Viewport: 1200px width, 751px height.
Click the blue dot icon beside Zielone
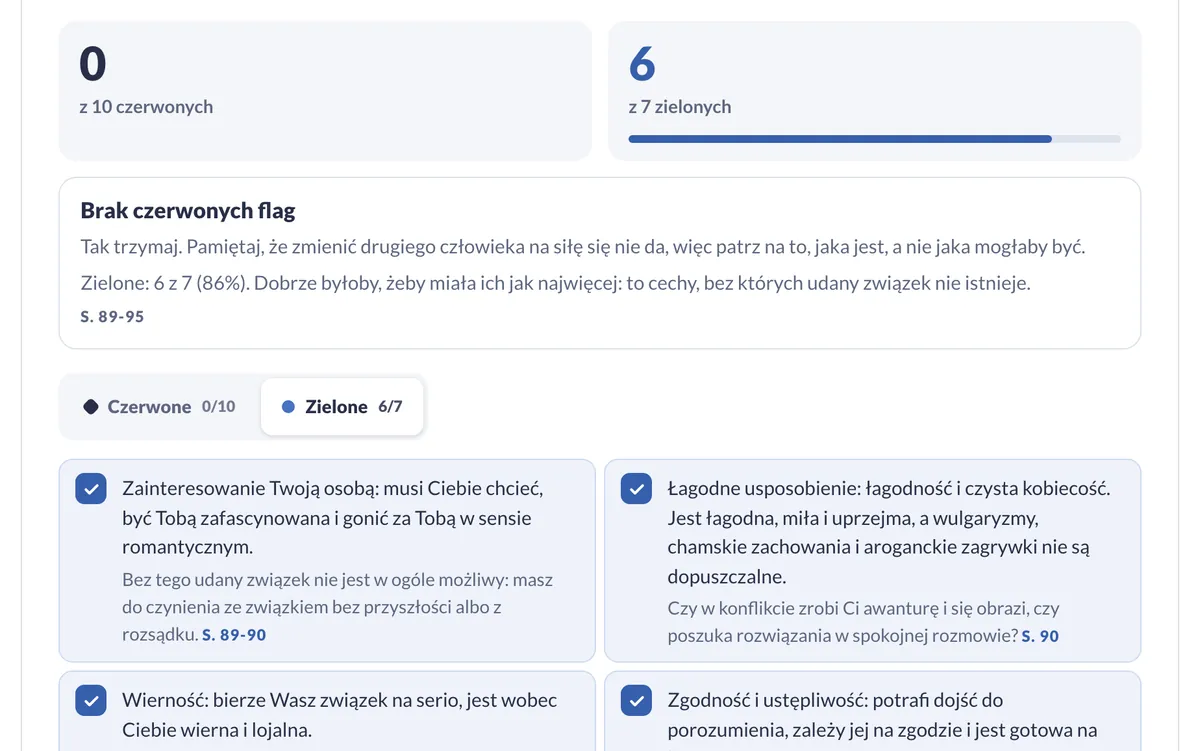[x=289, y=407]
